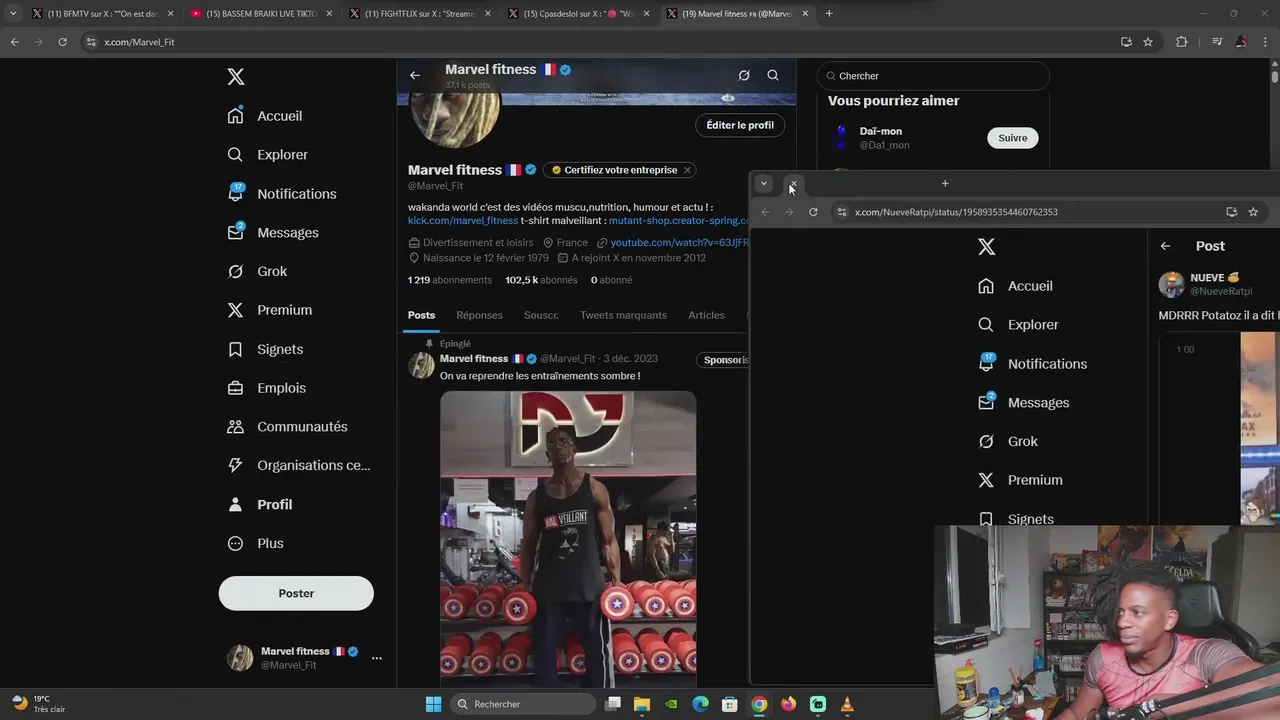
Task: Open Messages in the main window sidebar
Action: coord(273,233)
